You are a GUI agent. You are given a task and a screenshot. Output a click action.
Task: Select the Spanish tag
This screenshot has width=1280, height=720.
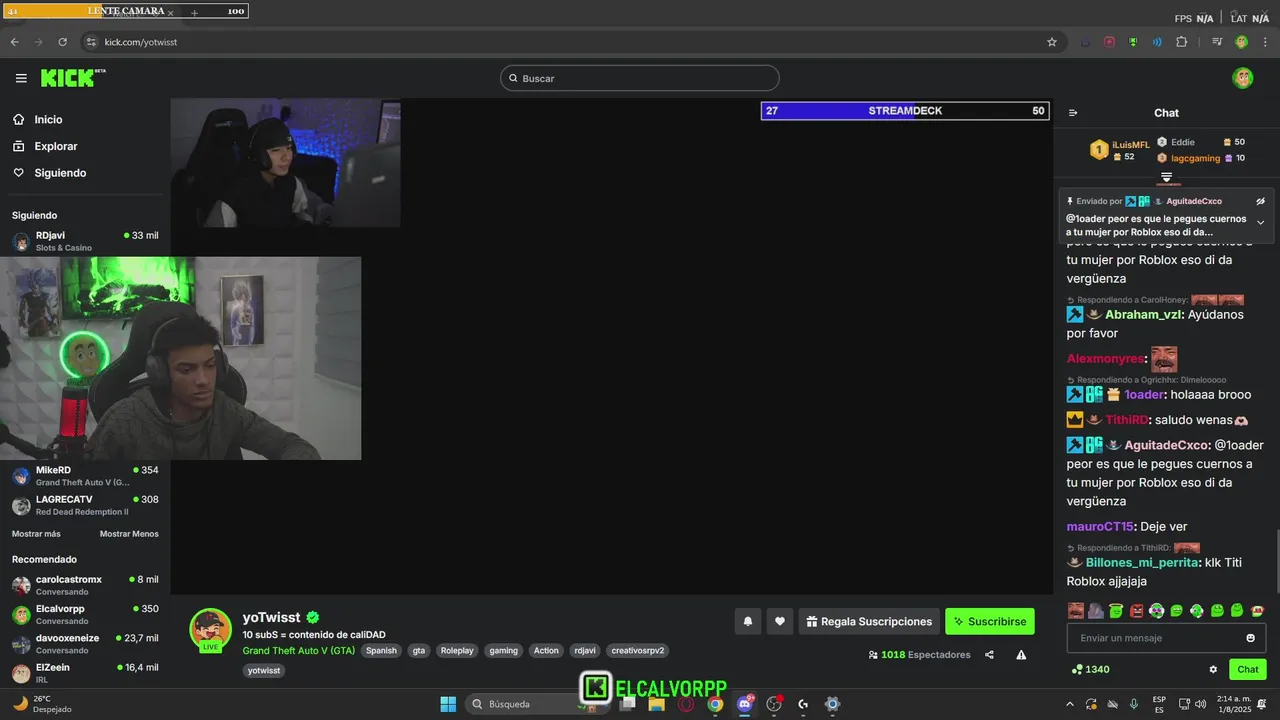pos(381,650)
